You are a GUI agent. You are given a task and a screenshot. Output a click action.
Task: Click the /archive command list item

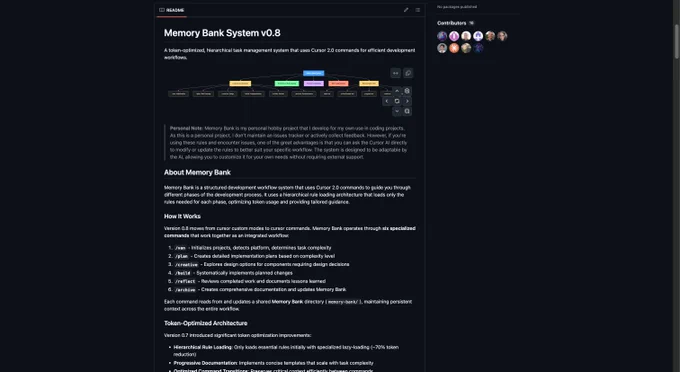(260, 290)
